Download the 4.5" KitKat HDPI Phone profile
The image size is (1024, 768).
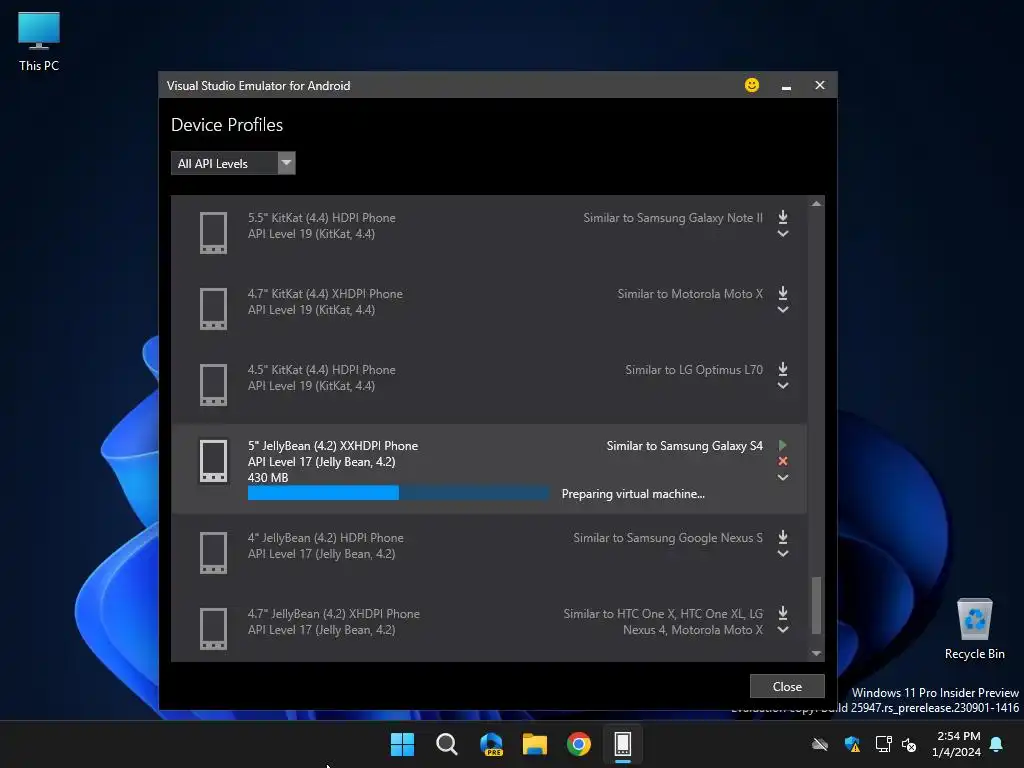tap(782, 369)
